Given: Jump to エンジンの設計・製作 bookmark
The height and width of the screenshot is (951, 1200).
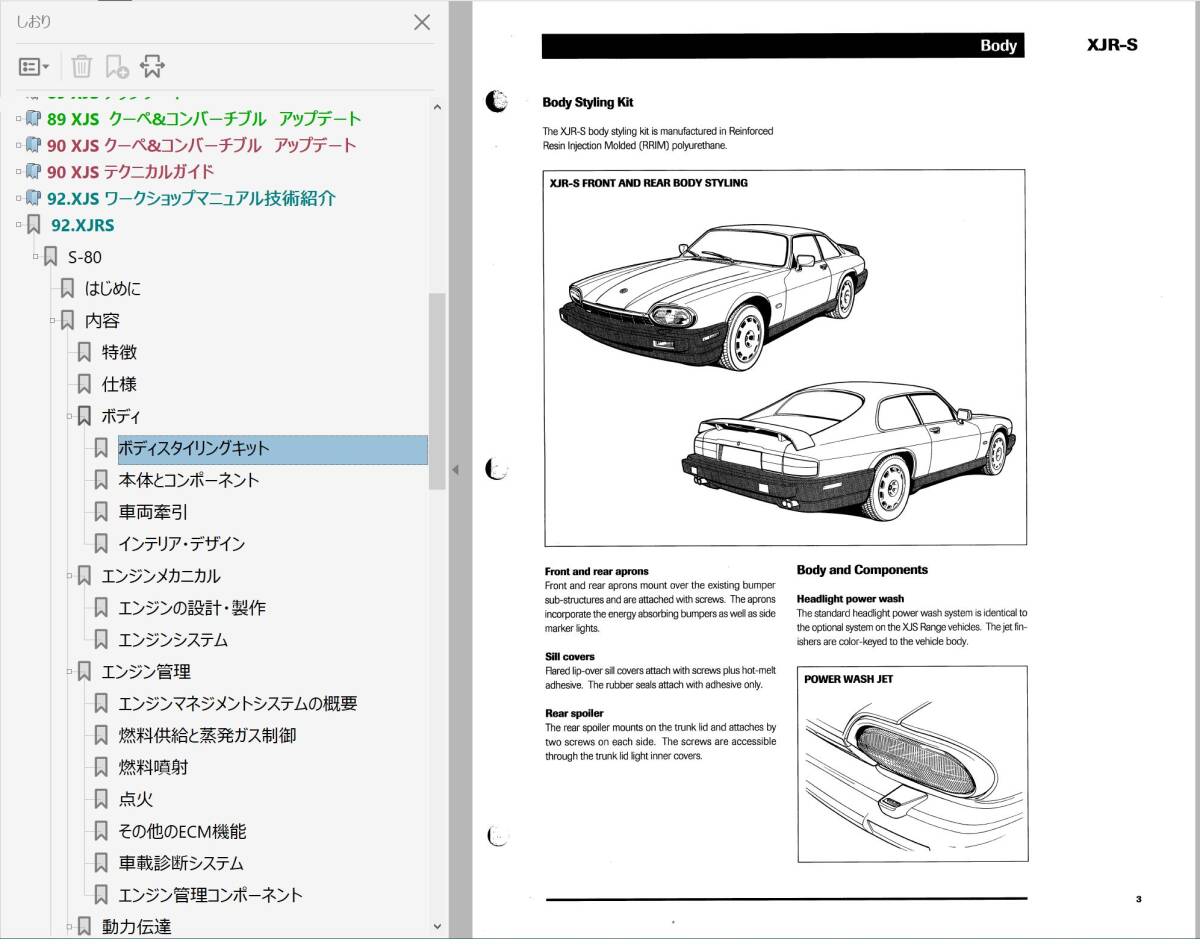Looking at the screenshot, I should (x=192, y=608).
